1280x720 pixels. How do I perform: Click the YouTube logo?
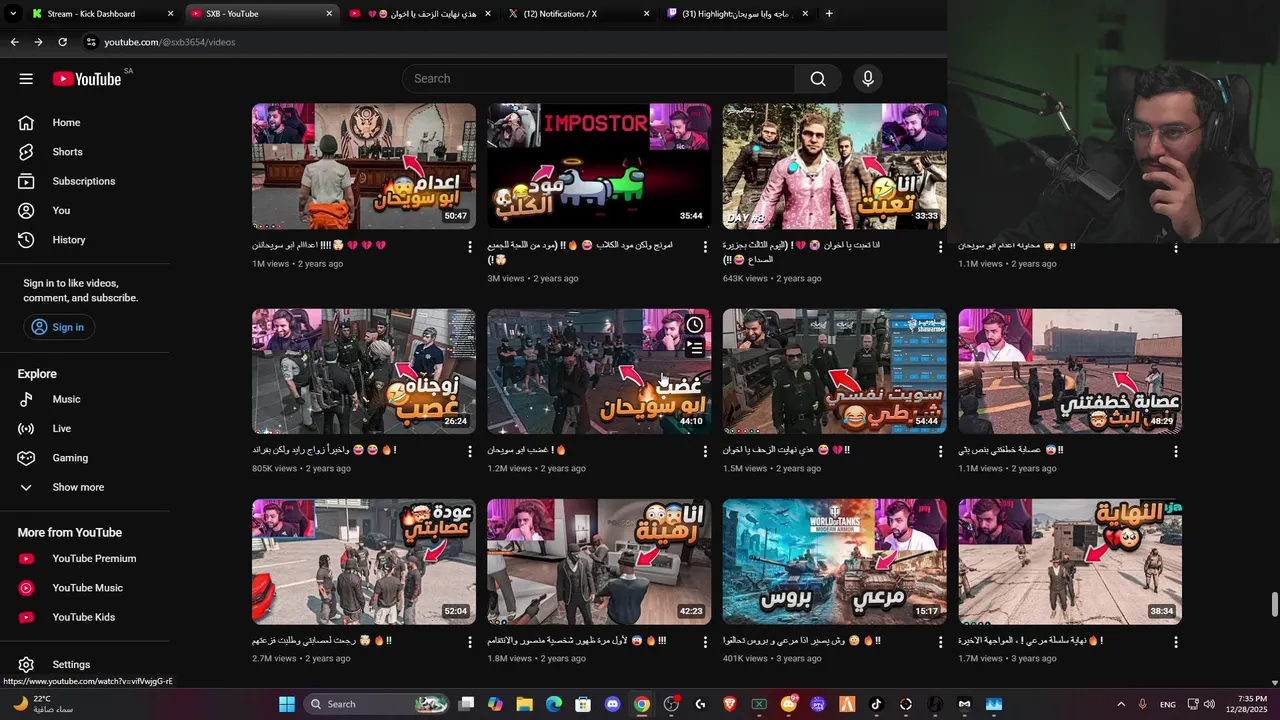pos(87,79)
